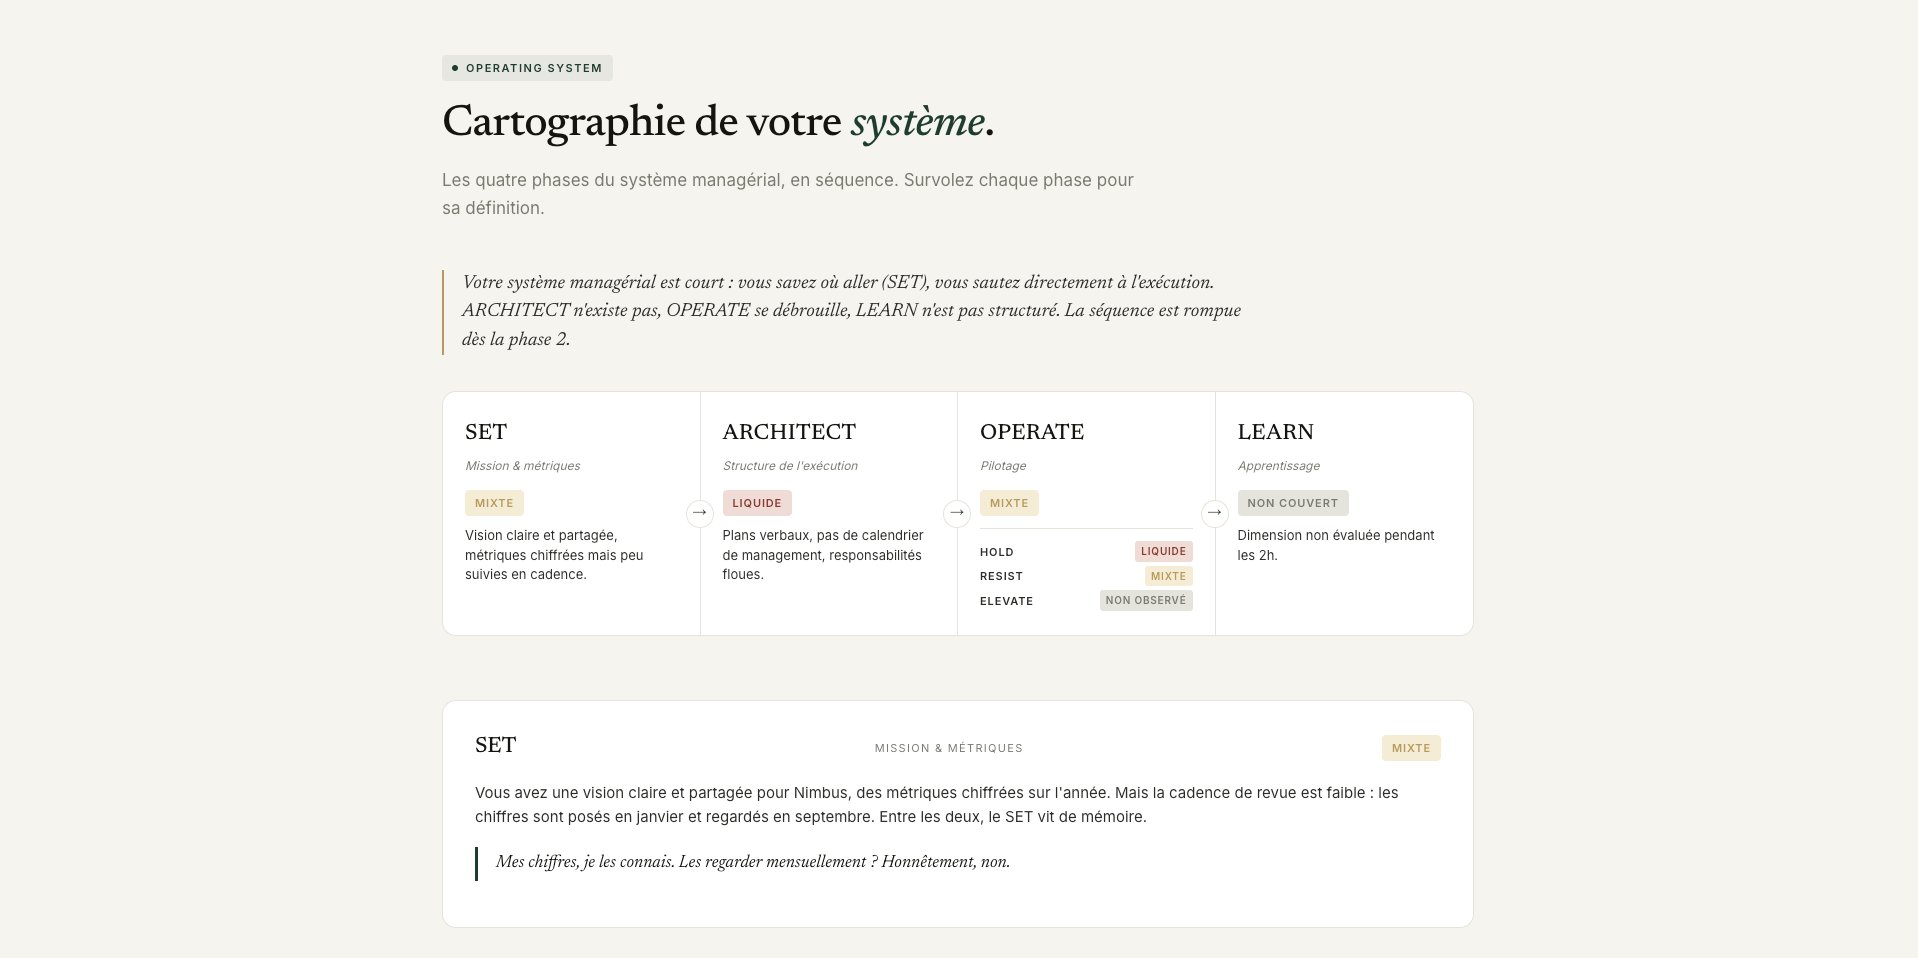
Task: Select the ARCHITECT phase heading
Action: (789, 432)
